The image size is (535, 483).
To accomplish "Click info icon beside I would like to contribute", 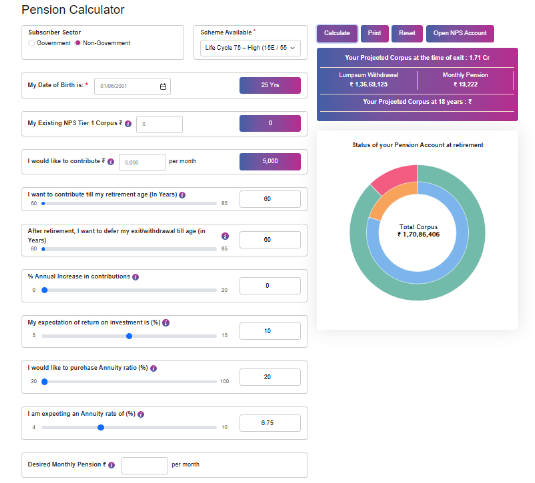I will (111, 162).
